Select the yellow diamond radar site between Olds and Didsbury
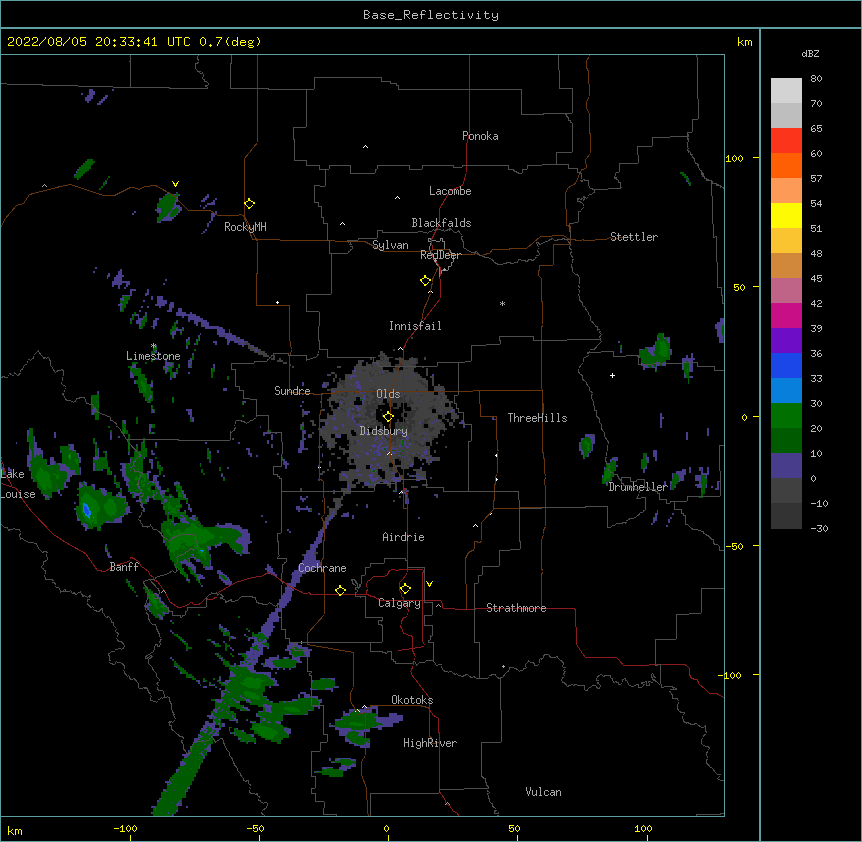The image size is (862, 842). click(388, 417)
